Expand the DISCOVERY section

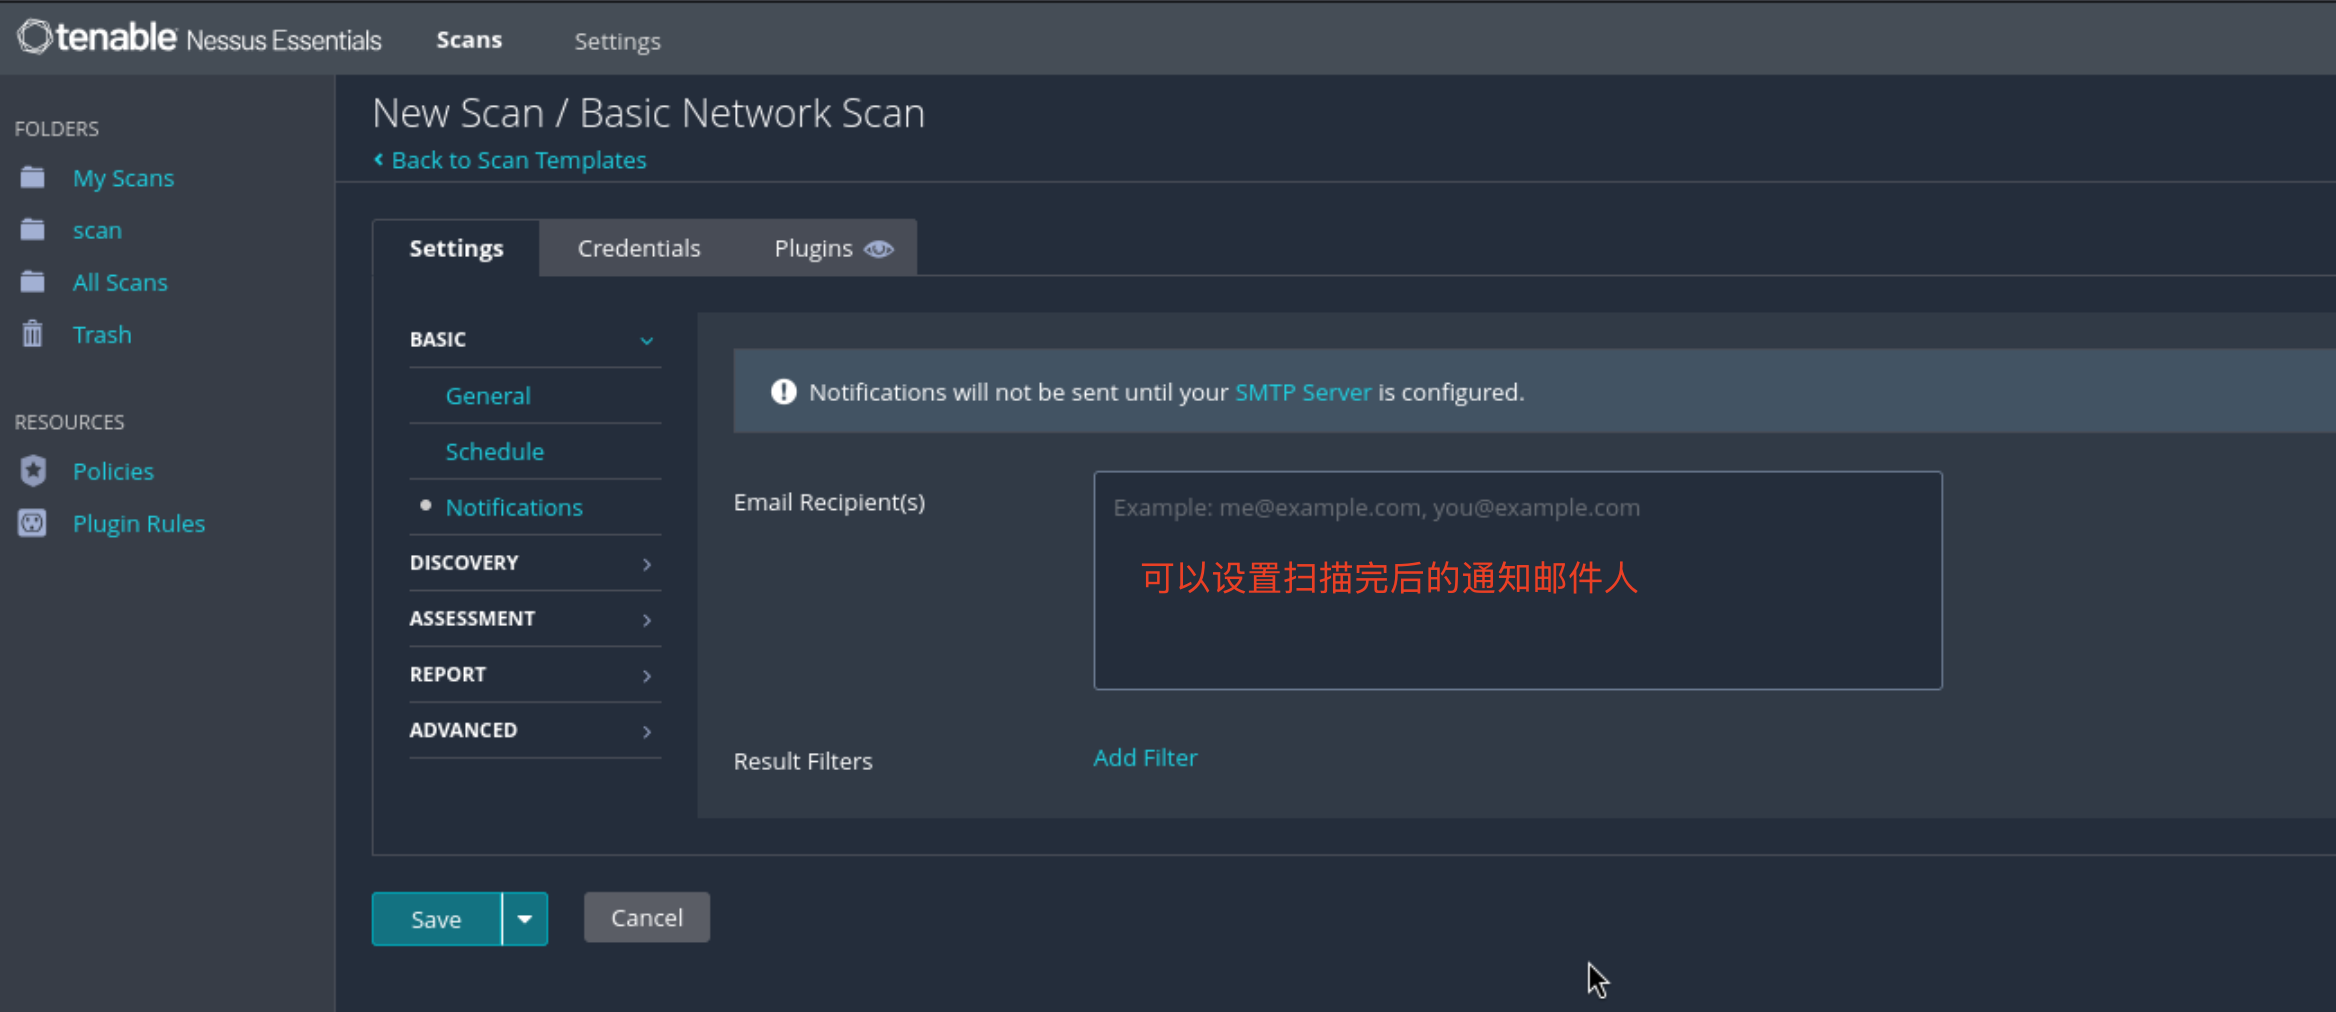pos(535,562)
